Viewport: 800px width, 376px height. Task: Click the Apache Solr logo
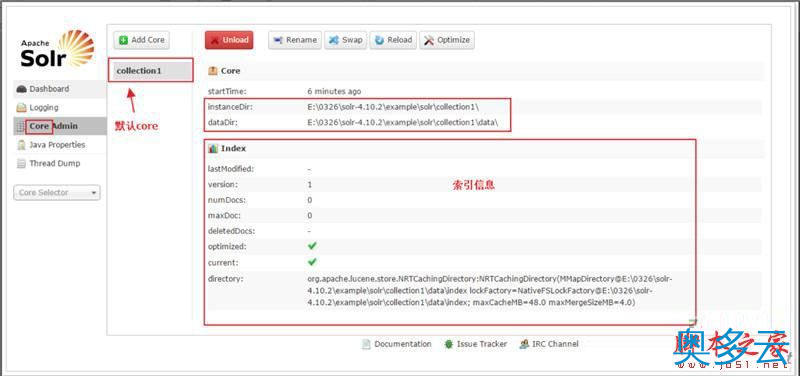click(x=57, y=49)
